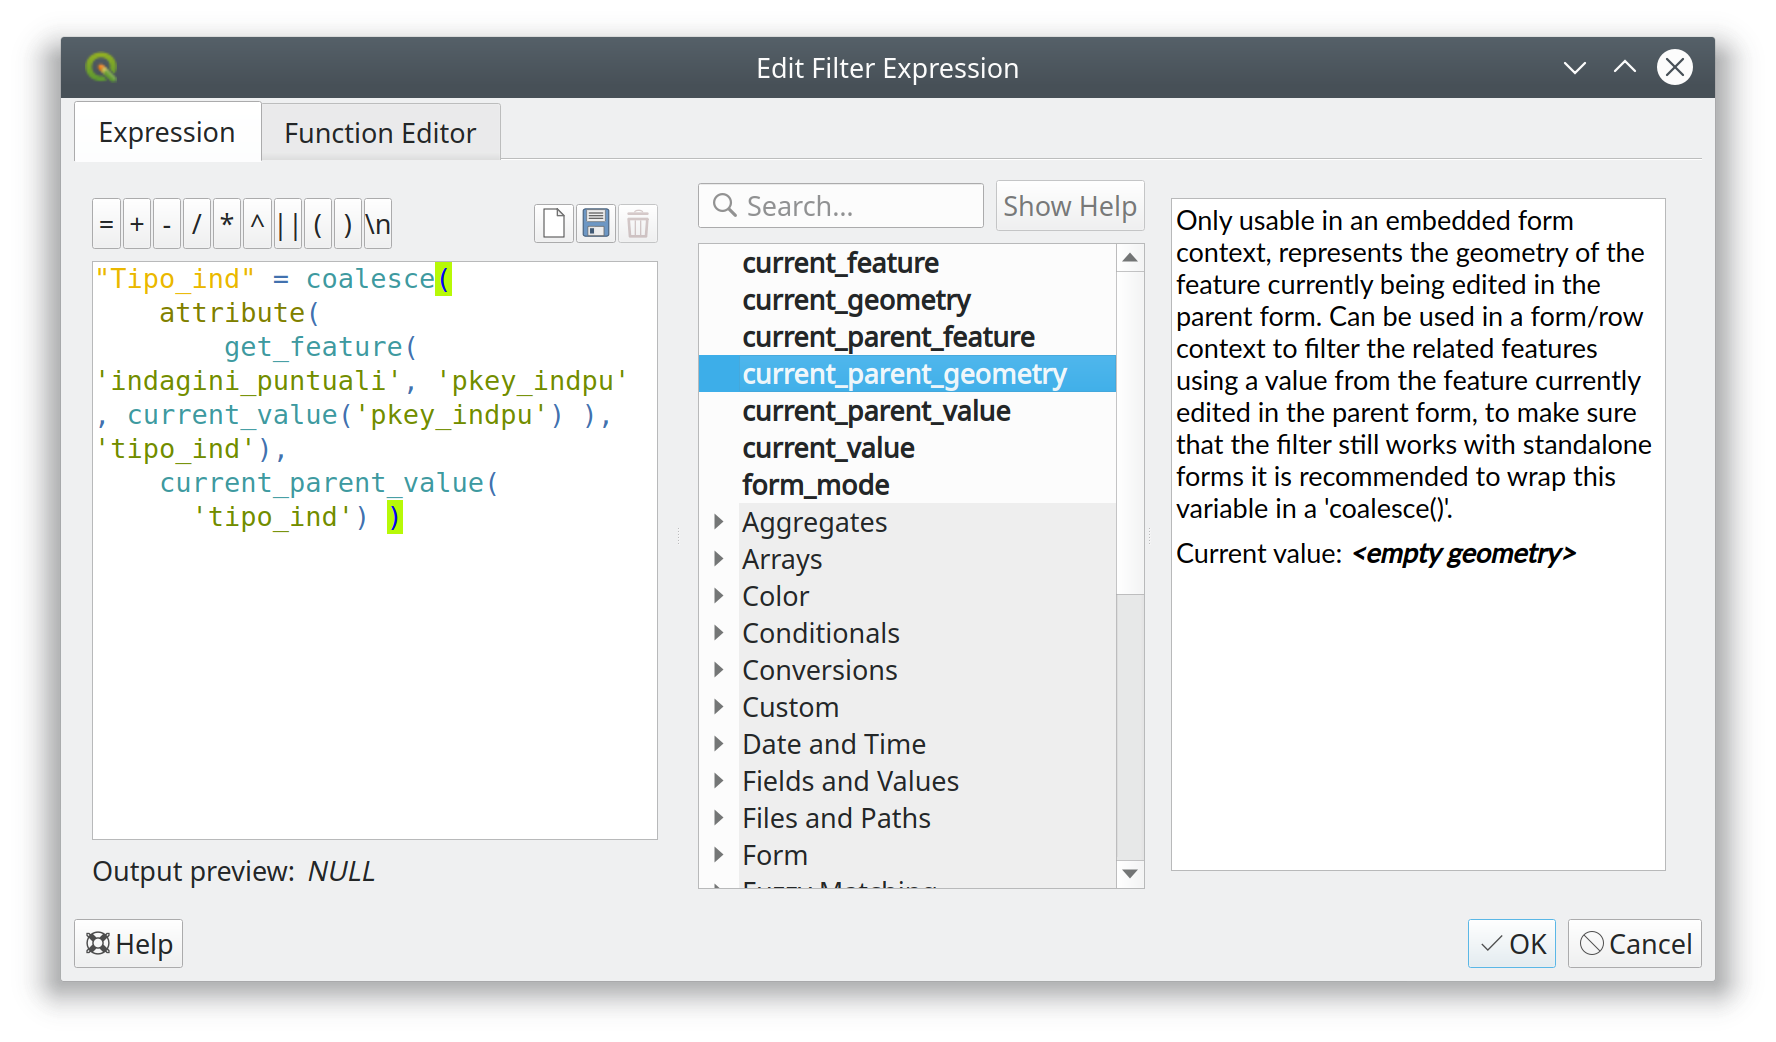Switch to the Function Editor tab
Viewport: 1776px width, 1042px height.
[380, 133]
